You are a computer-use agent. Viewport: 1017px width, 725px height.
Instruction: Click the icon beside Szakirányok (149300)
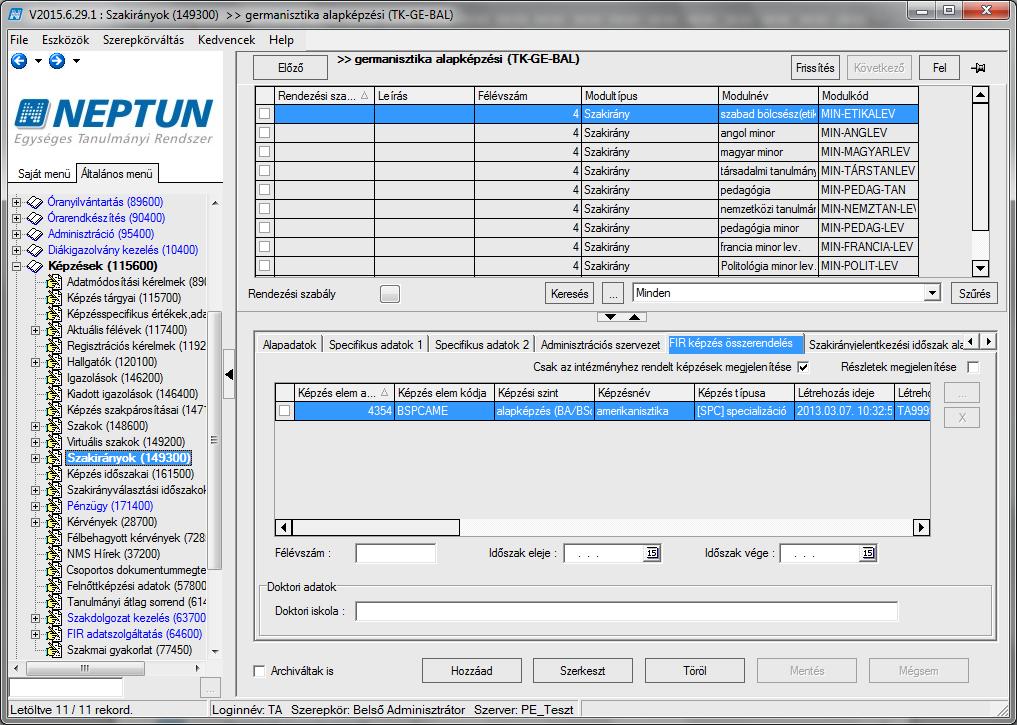[54, 458]
